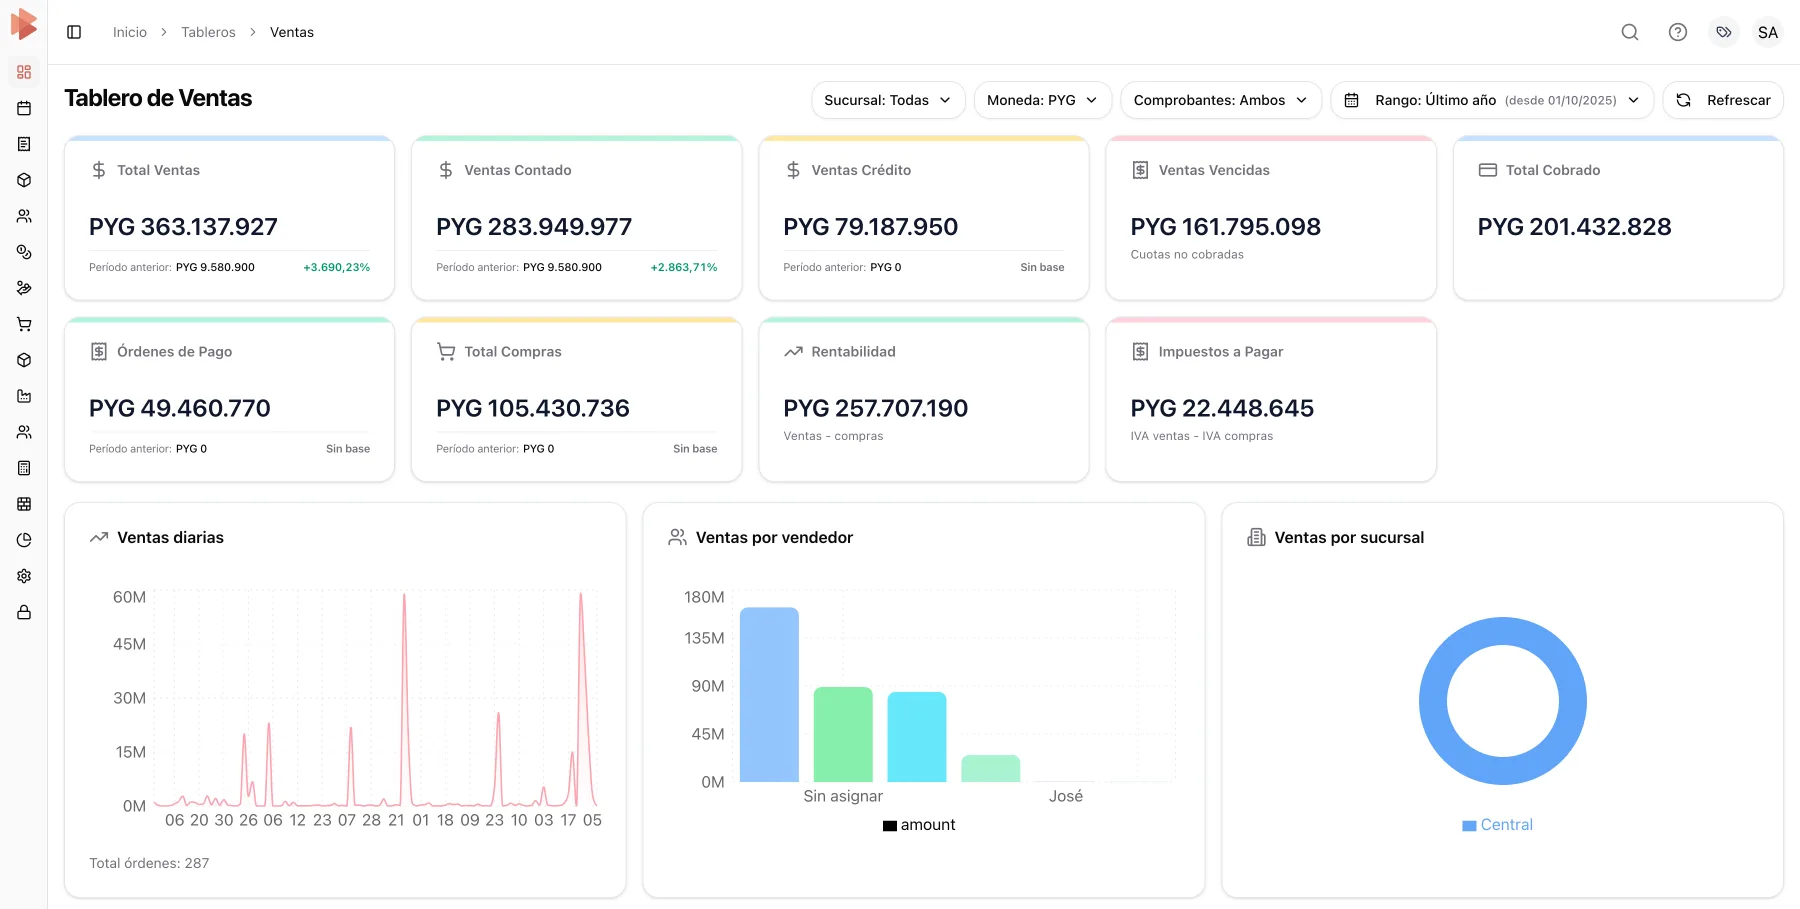Click the tags icon beside SA avatar
The width and height of the screenshot is (1800, 909).
[1724, 32]
